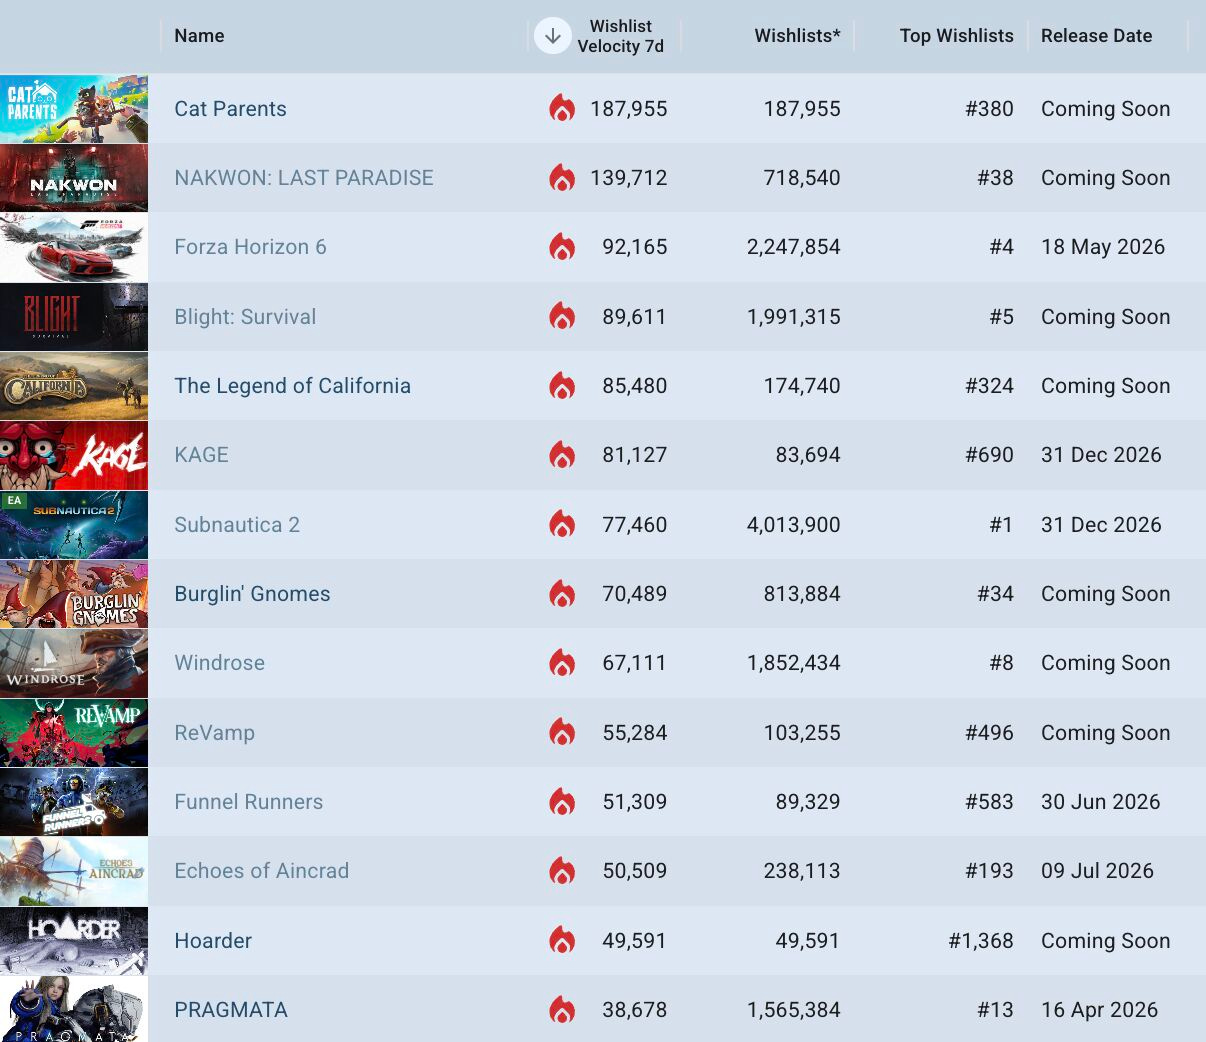
Task: Open the Blight: Survival link
Action: pyautogui.click(x=245, y=317)
